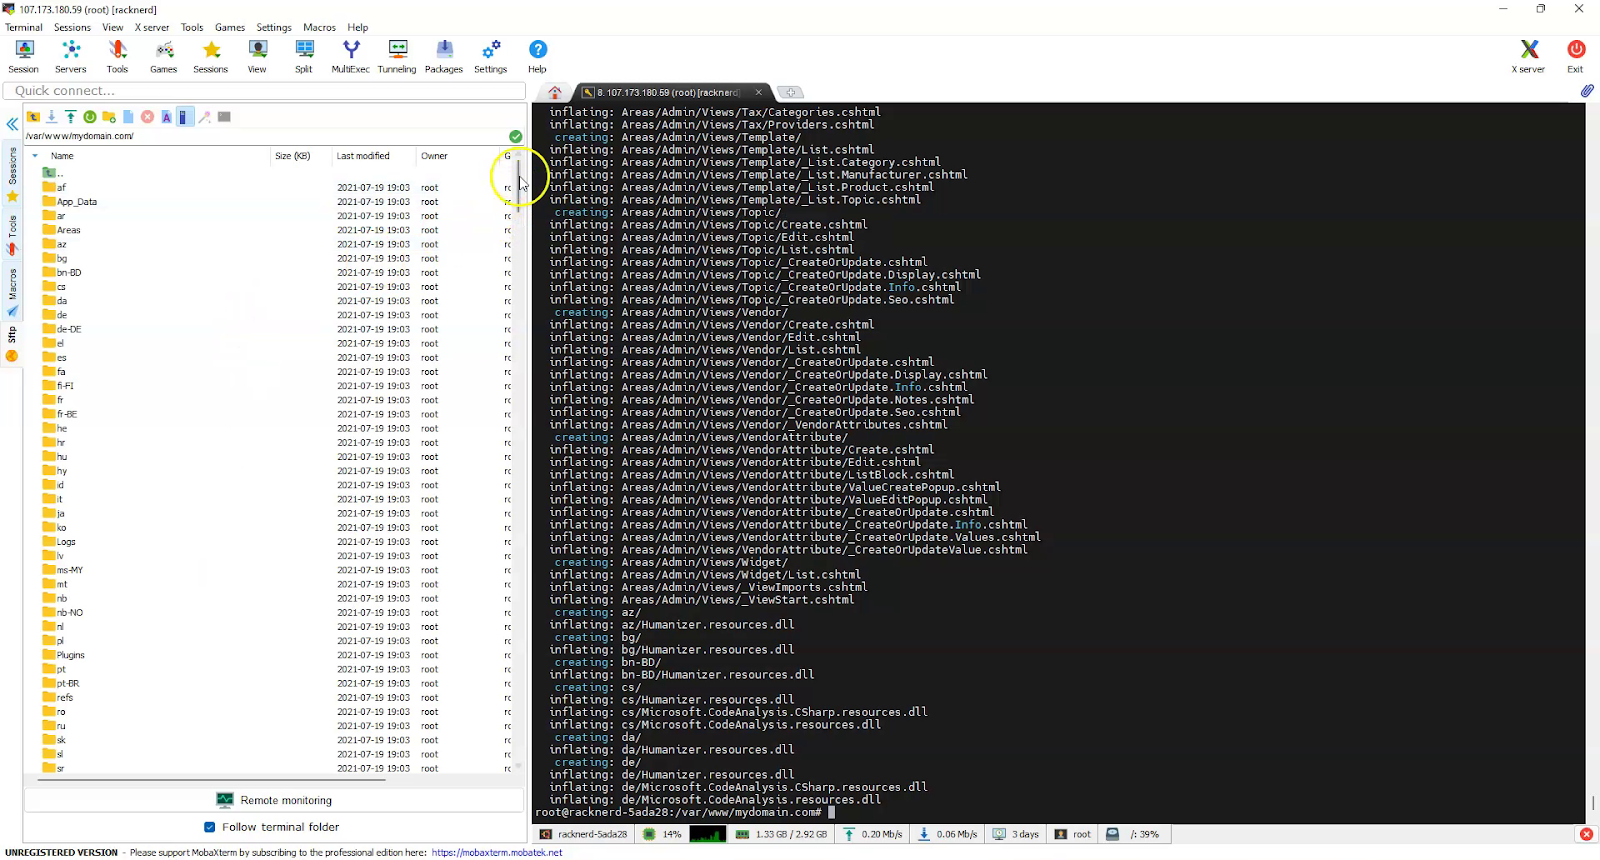Open the Macros menu
Viewport: 1600px width, 860px height.
click(x=319, y=27)
